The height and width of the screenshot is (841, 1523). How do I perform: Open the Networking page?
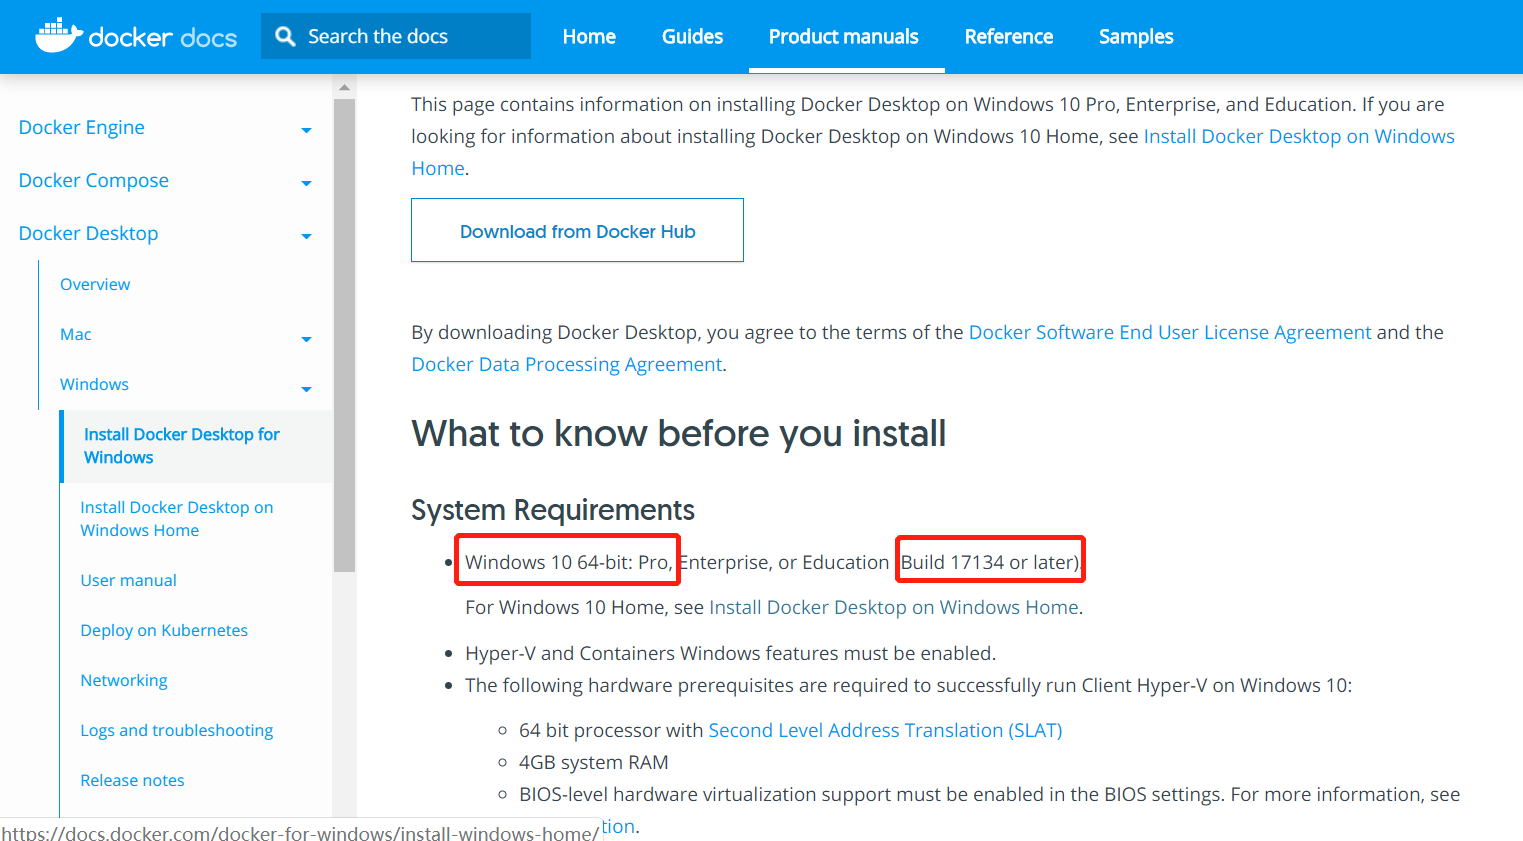[x=124, y=680]
